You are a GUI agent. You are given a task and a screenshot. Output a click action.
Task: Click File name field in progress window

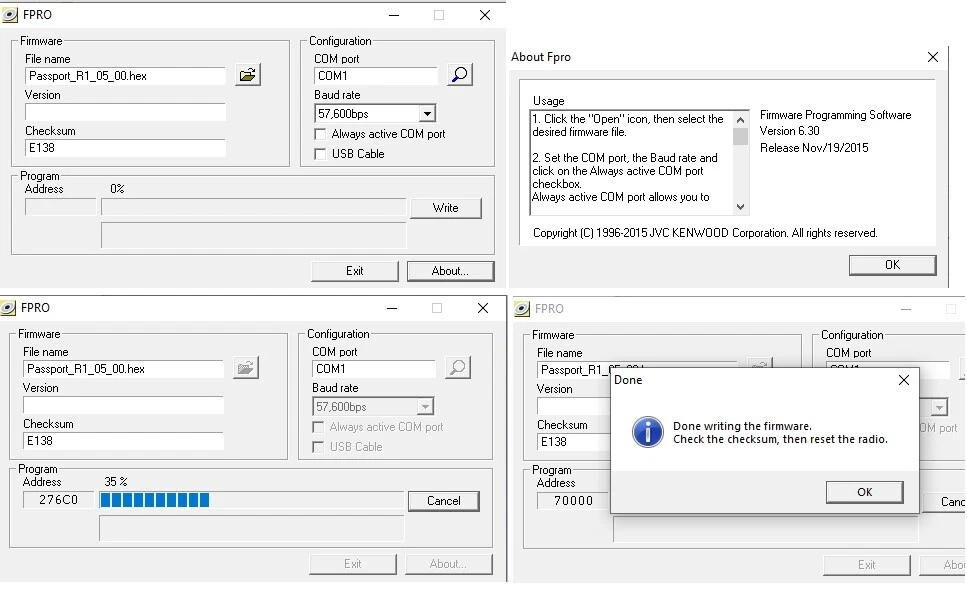[123, 369]
